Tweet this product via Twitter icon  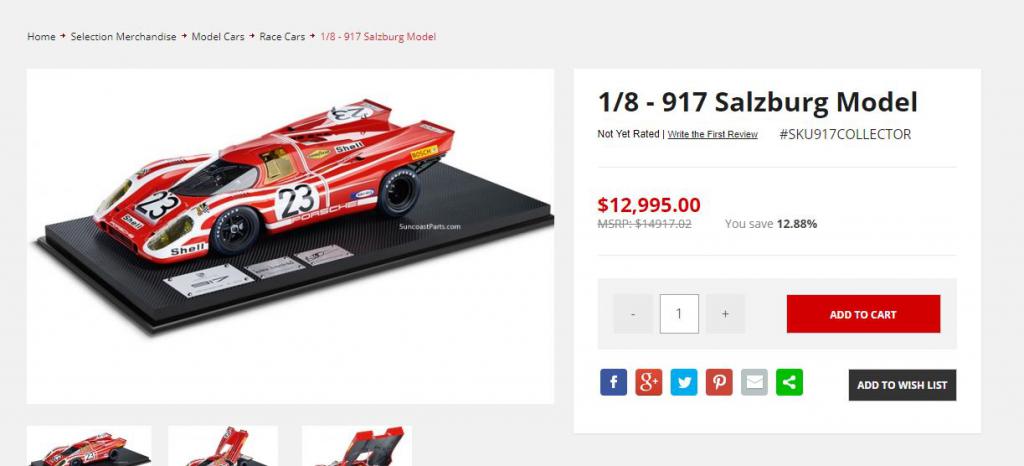point(684,382)
